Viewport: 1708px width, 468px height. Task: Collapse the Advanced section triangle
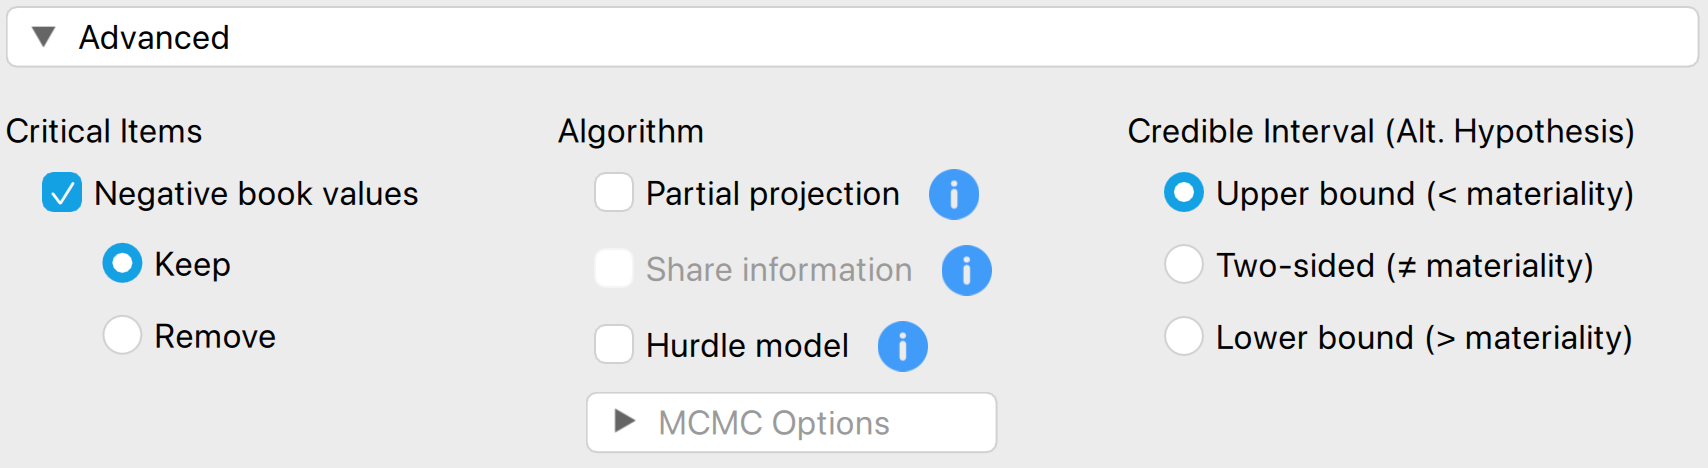(x=43, y=37)
